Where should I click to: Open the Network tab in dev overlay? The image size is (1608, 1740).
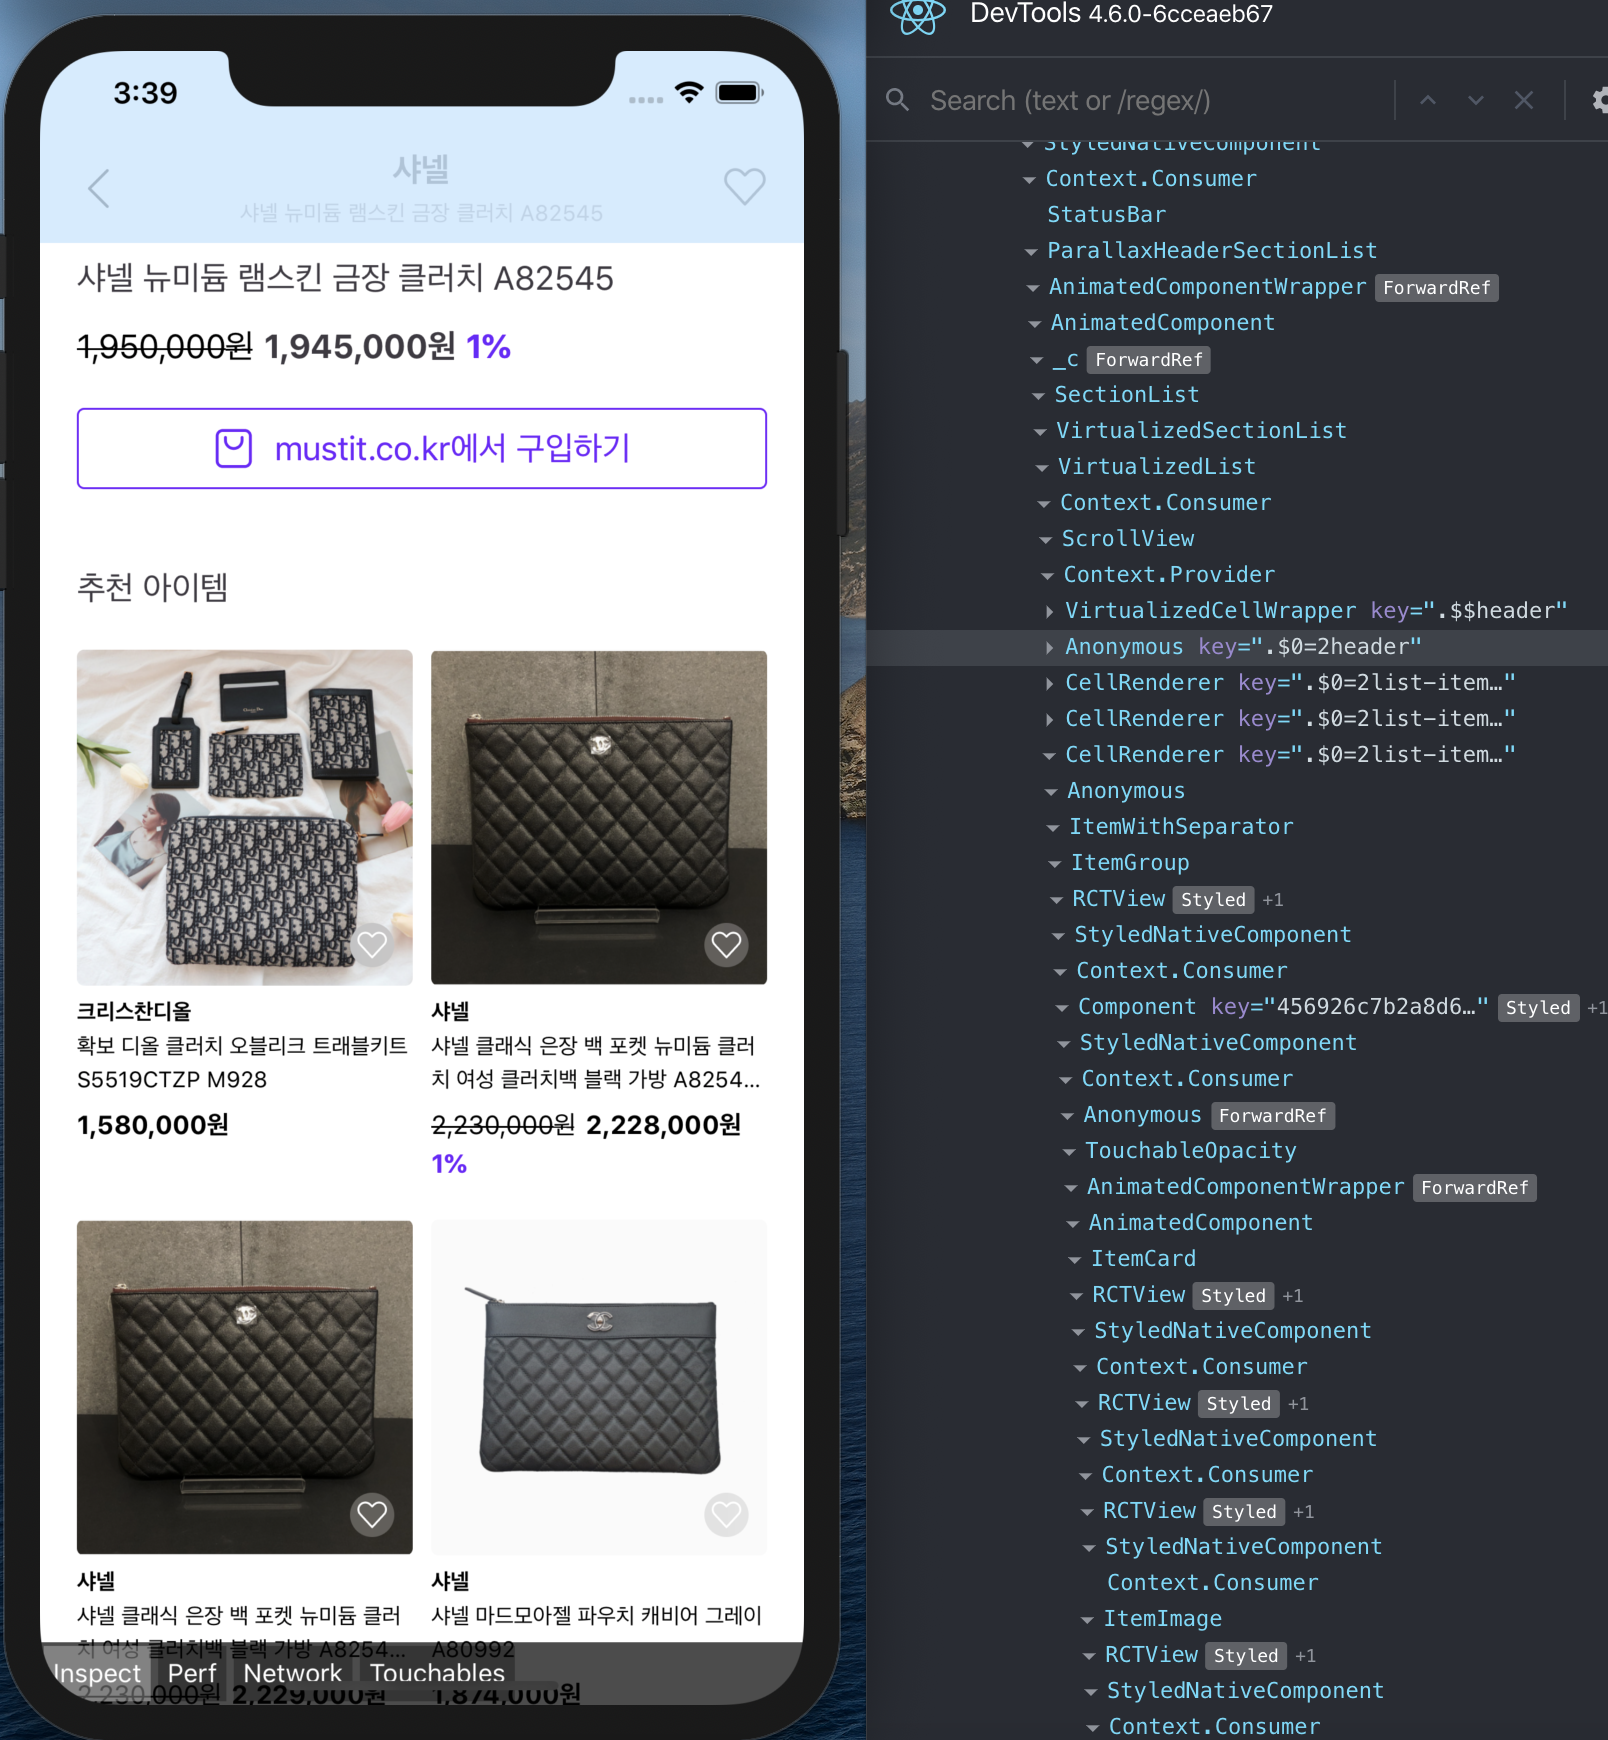coord(292,1673)
